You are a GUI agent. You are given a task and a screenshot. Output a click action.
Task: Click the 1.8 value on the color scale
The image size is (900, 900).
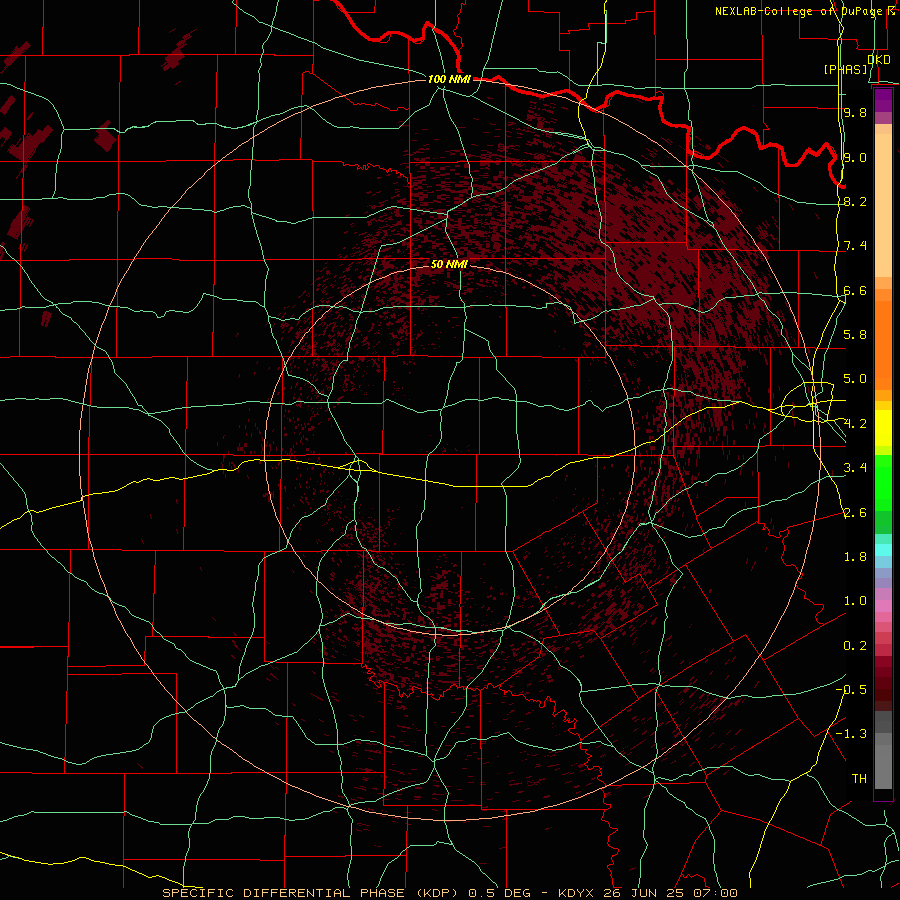coord(855,557)
